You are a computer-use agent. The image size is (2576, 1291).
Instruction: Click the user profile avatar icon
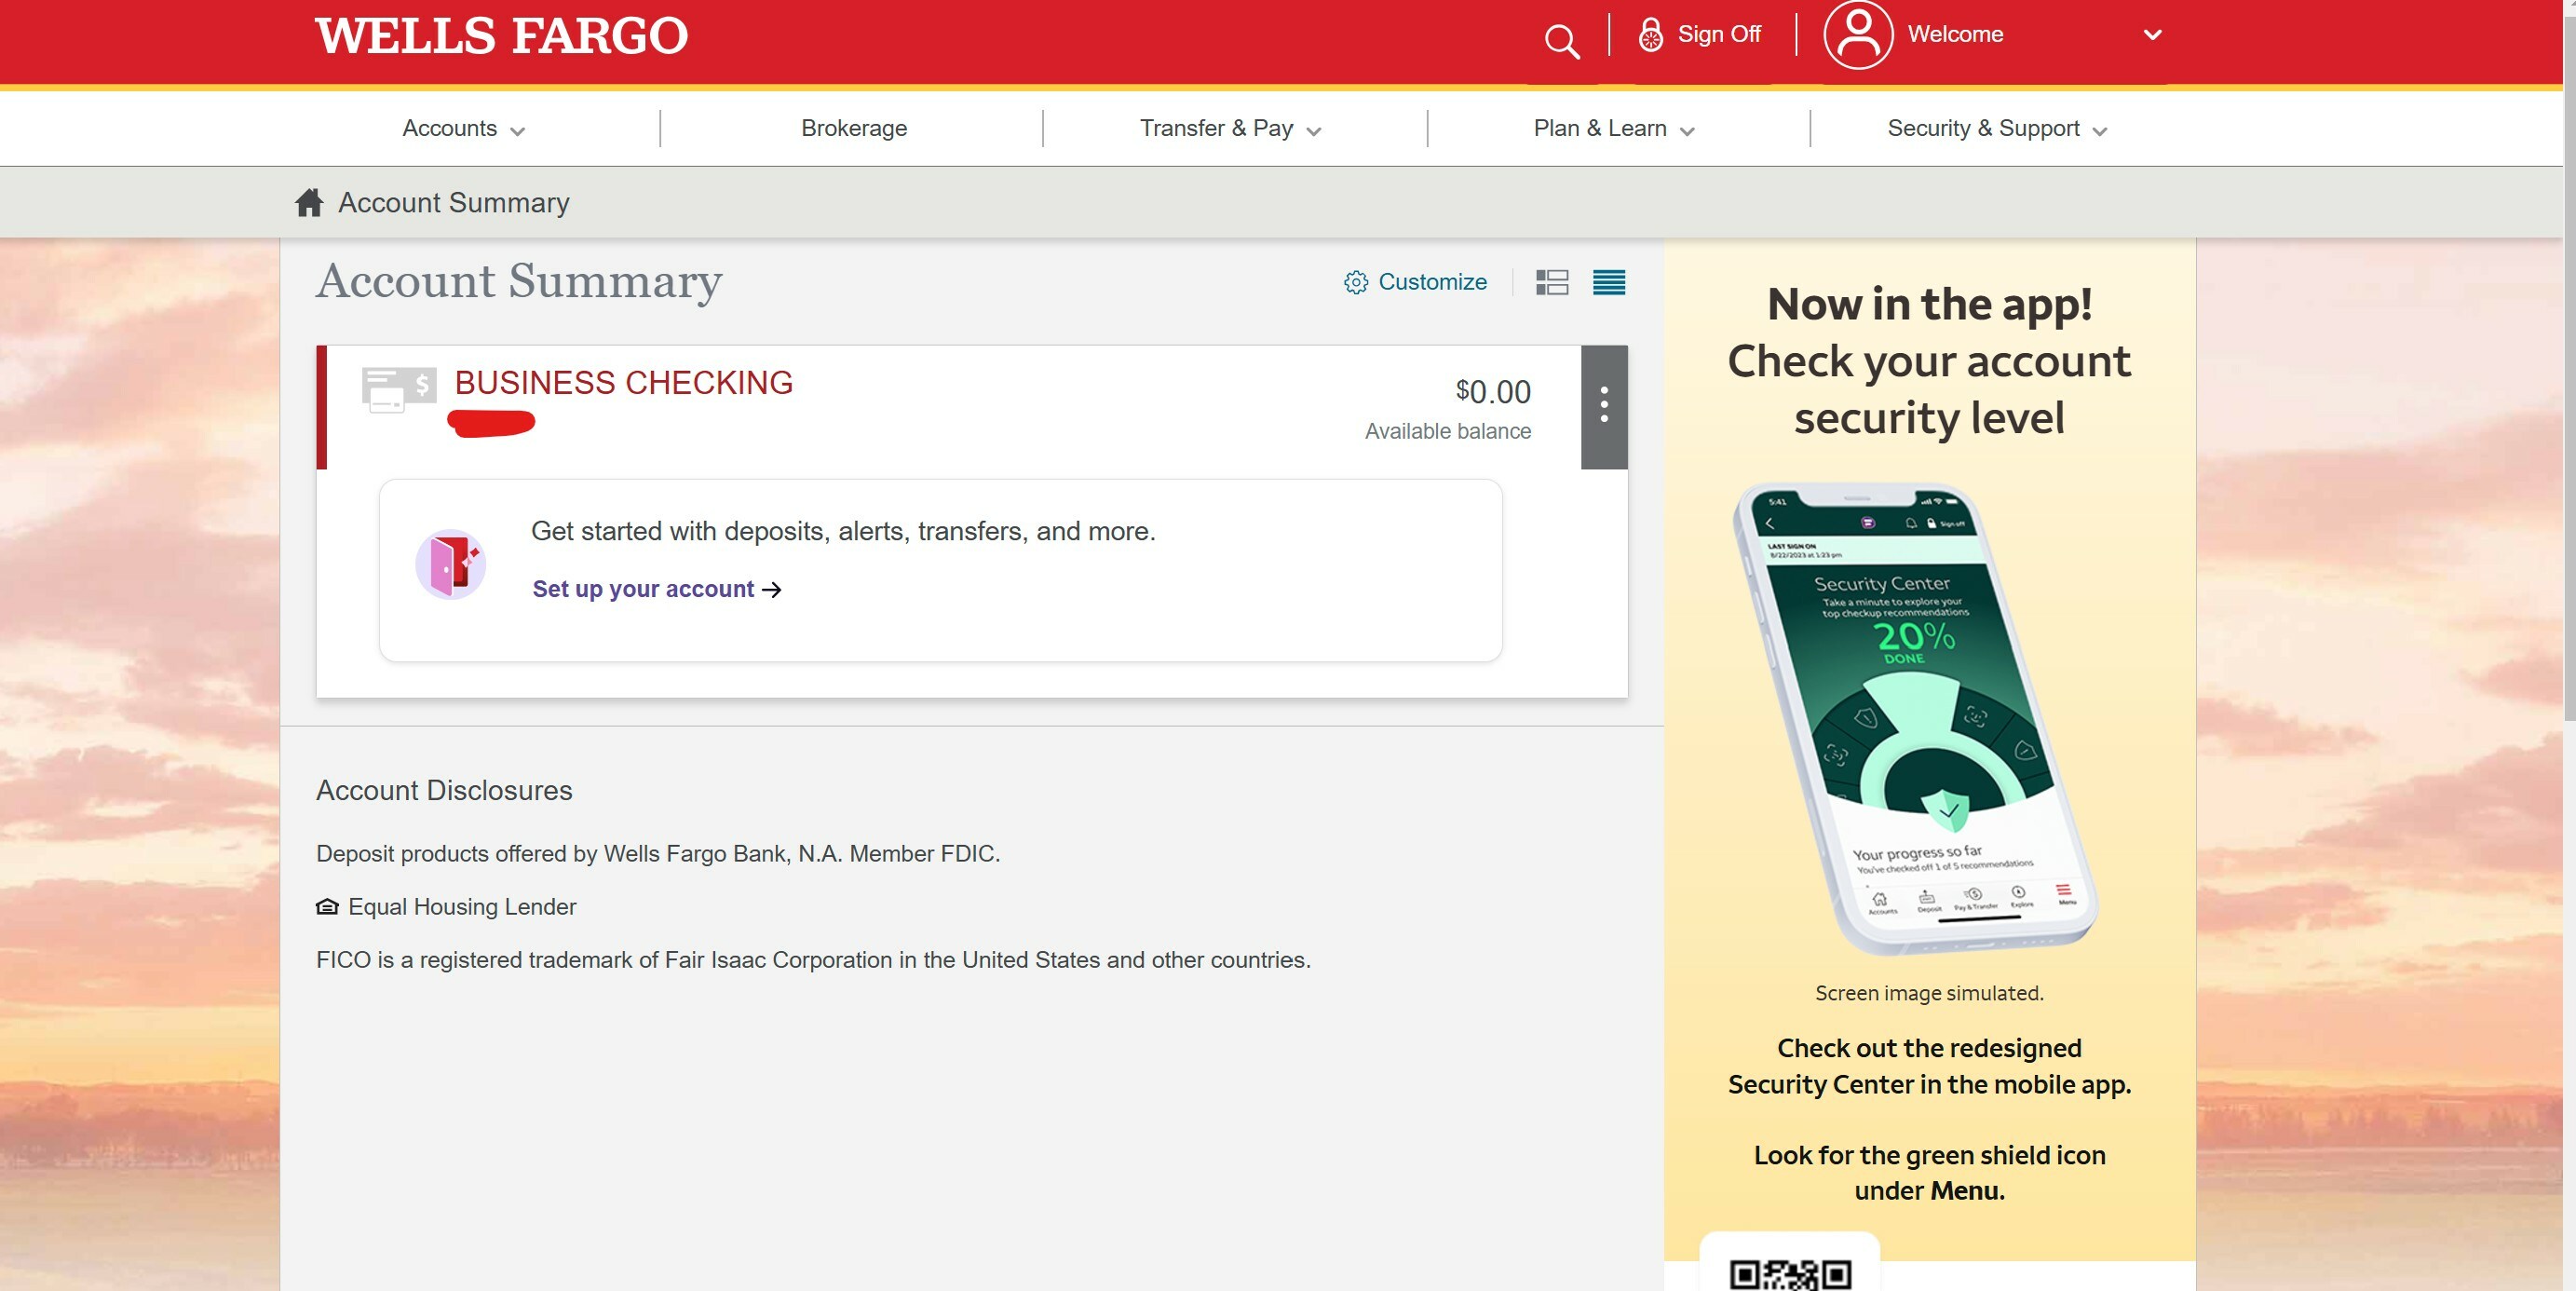pyautogui.click(x=1858, y=35)
